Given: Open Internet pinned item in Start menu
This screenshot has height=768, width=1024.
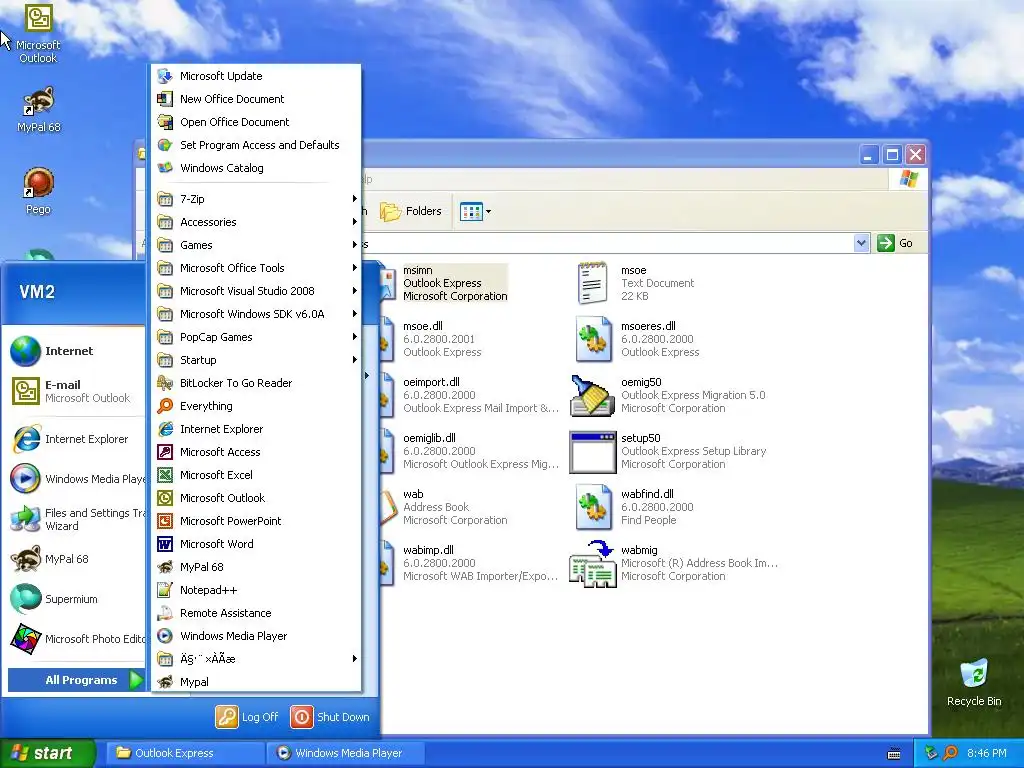Looking at the screenshot, I should pyautogui.click(x=75, y=351).
